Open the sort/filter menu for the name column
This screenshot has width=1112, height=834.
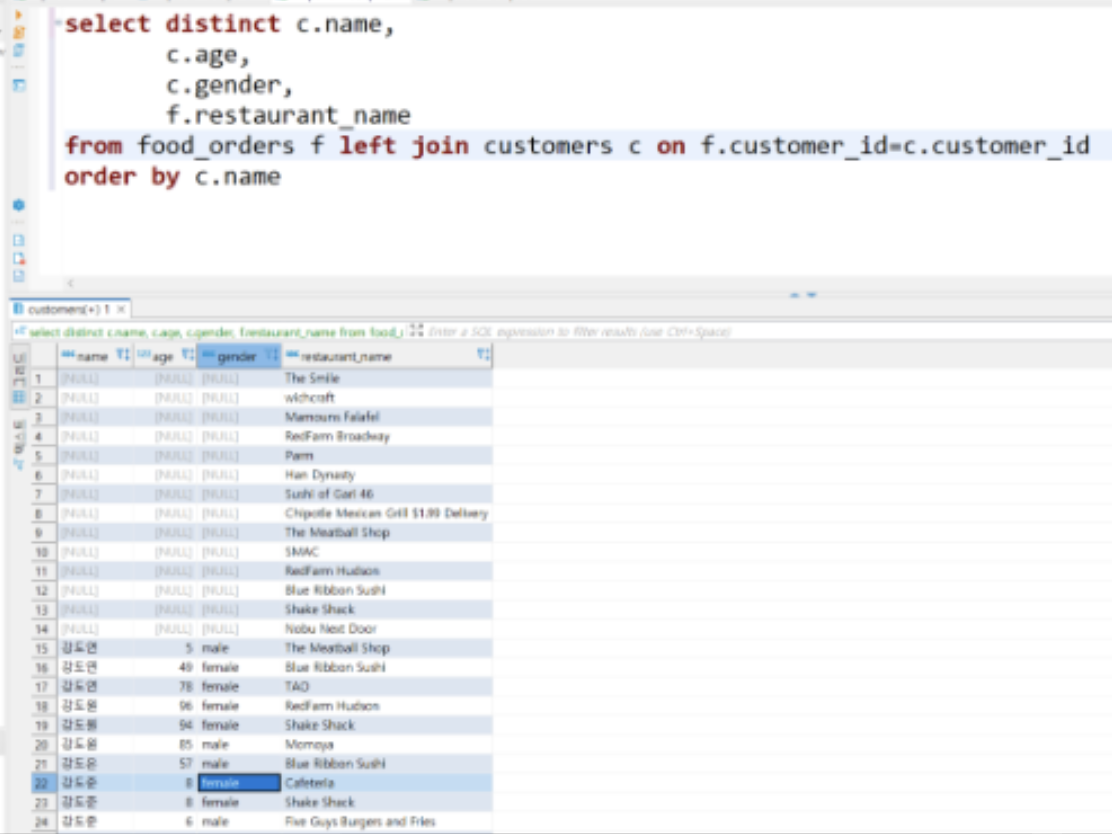(123, 355)
